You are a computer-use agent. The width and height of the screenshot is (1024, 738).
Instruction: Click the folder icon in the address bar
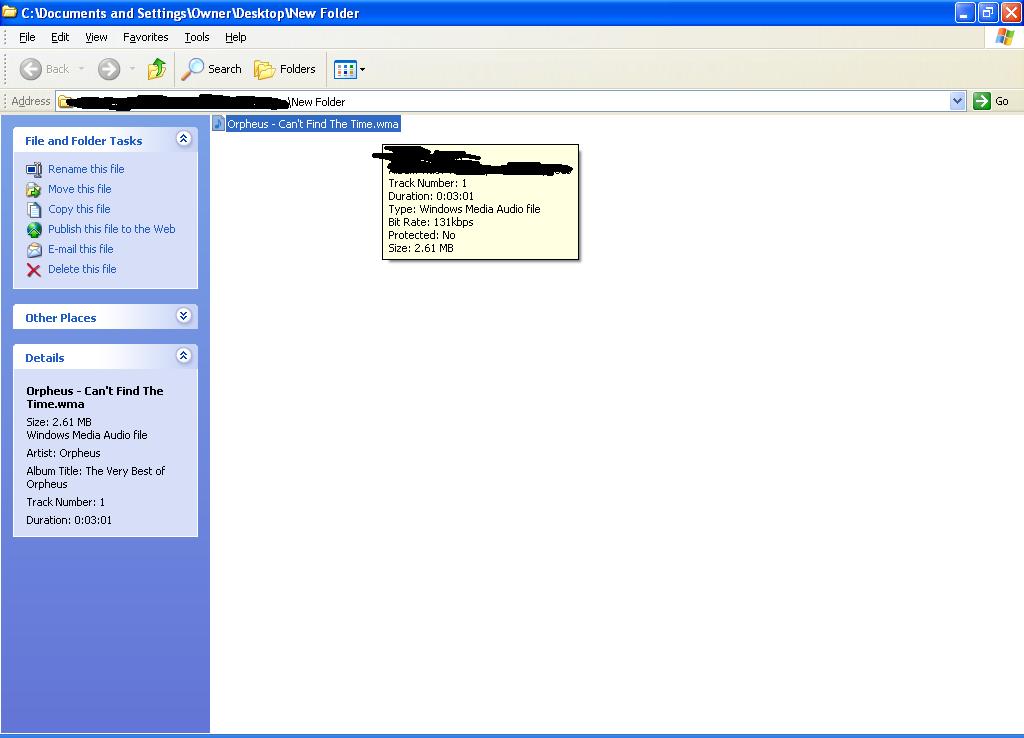(65, 101)
